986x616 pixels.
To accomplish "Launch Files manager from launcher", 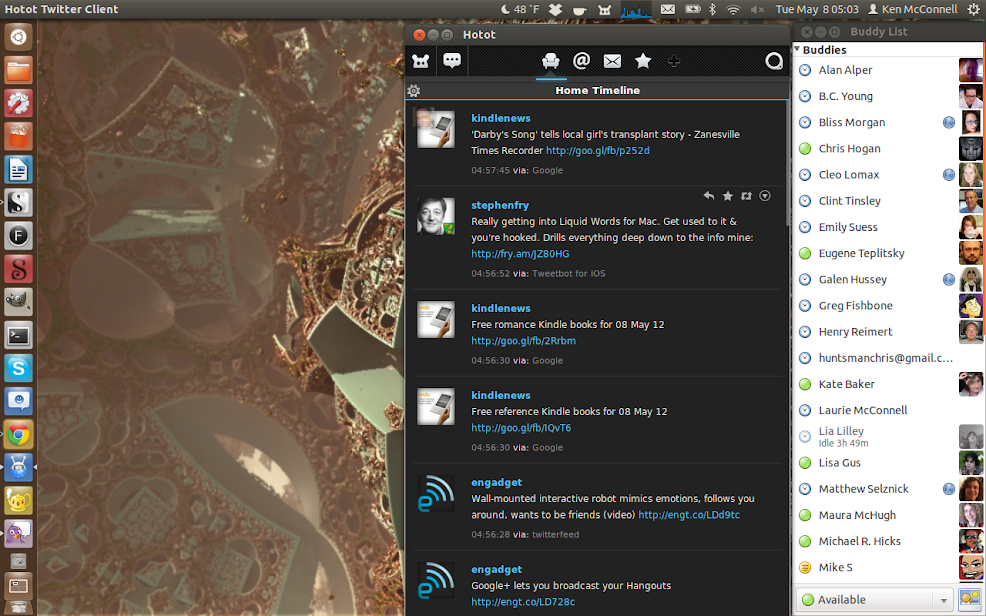I will coord(18,70).
